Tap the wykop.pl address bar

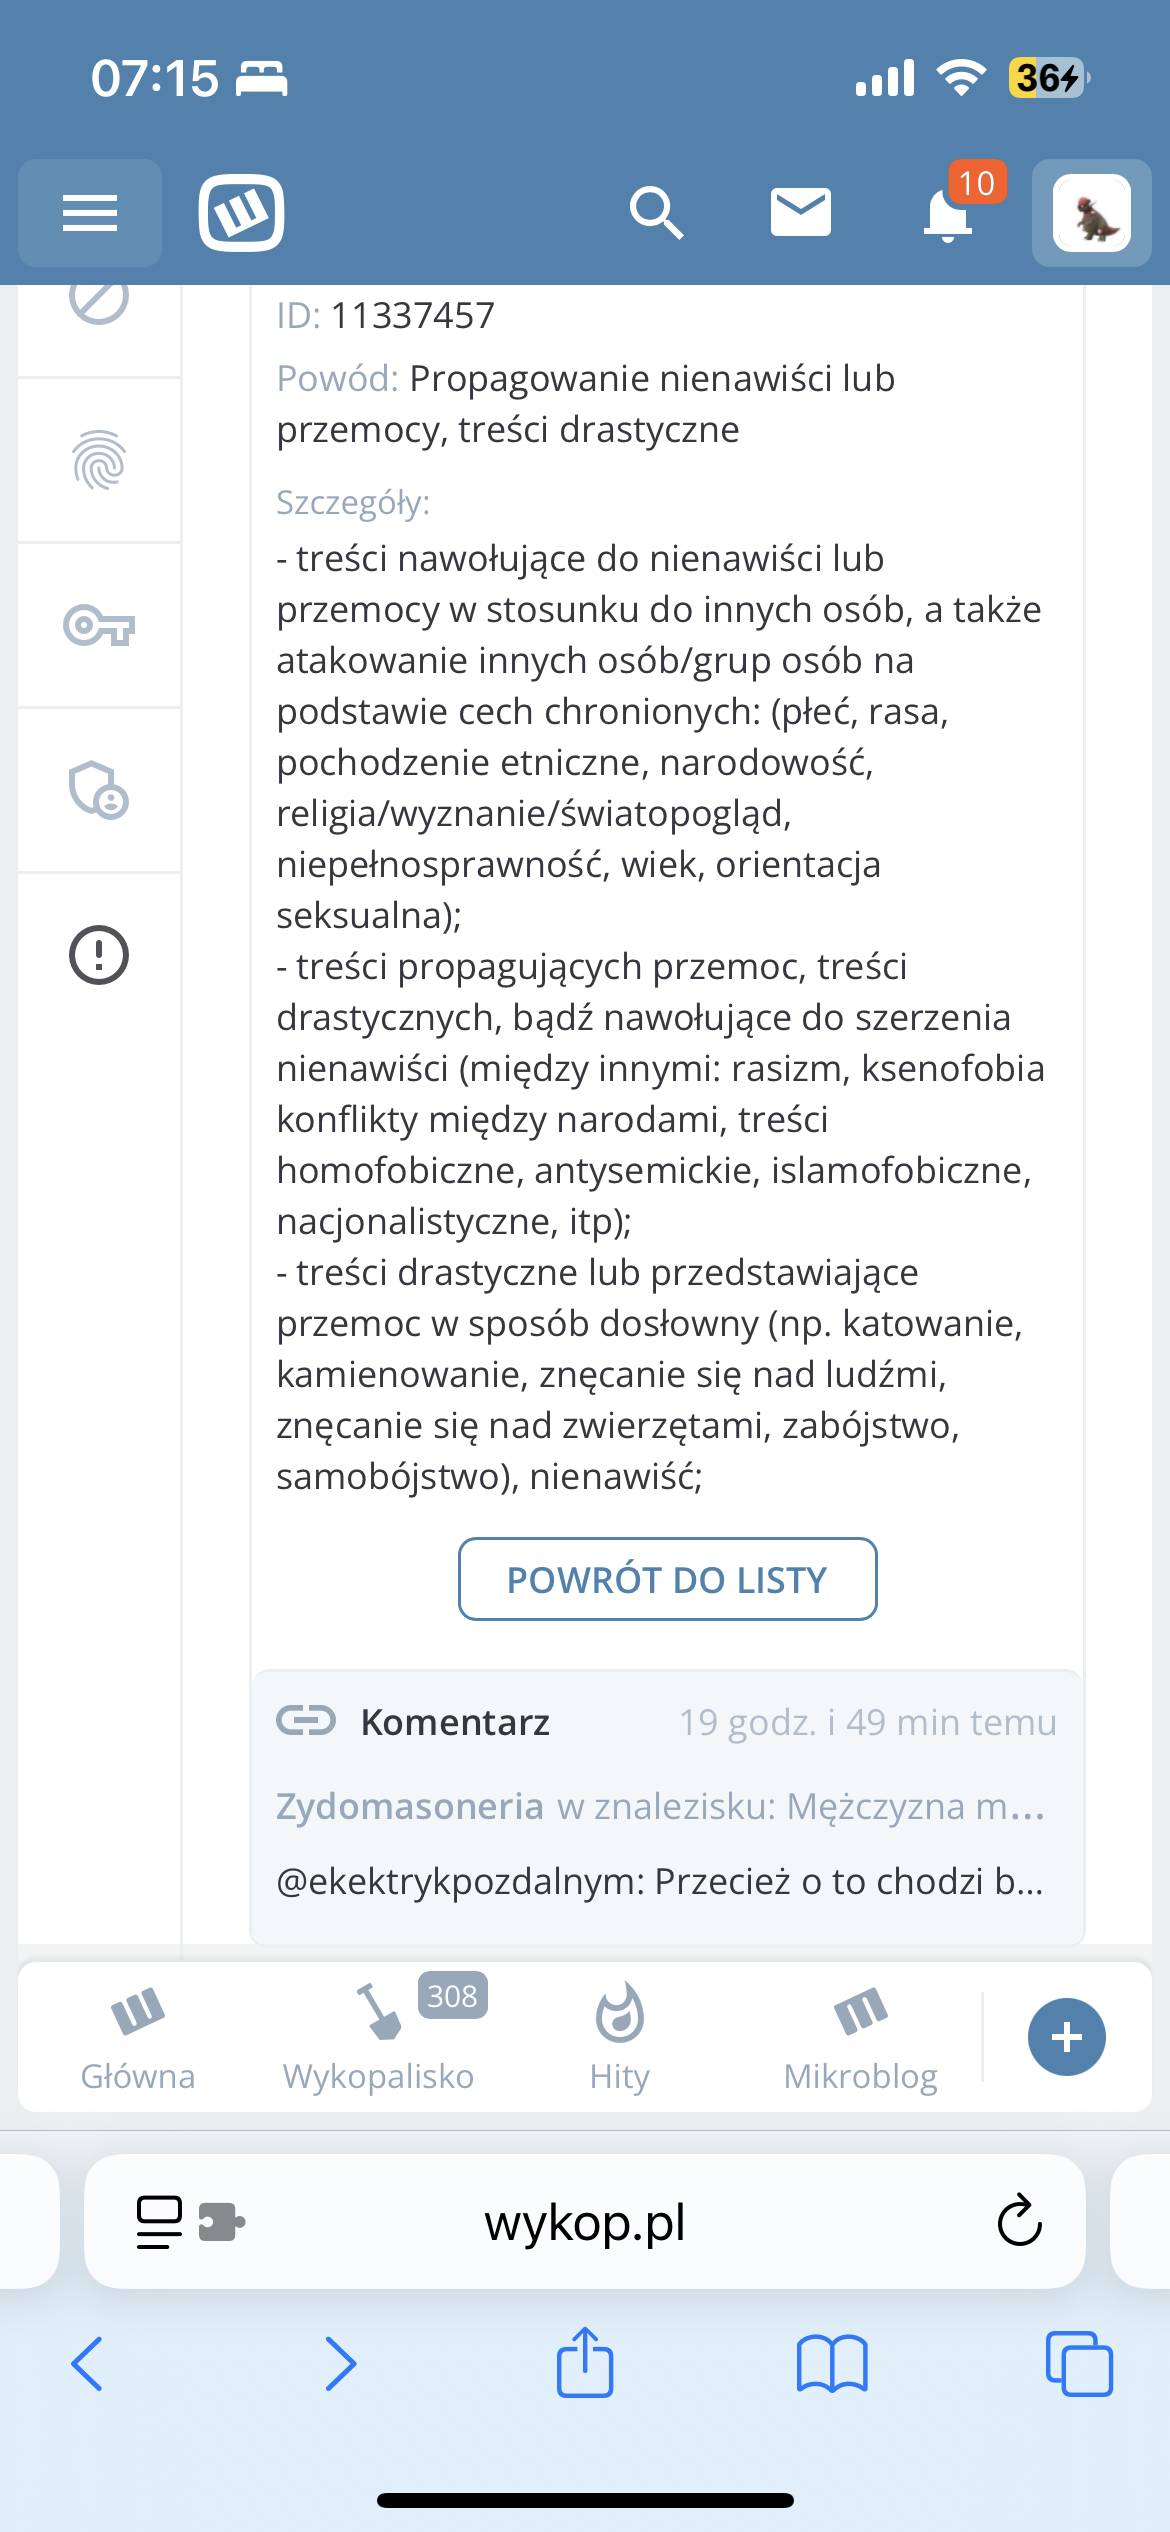(x=585, y=2223)
